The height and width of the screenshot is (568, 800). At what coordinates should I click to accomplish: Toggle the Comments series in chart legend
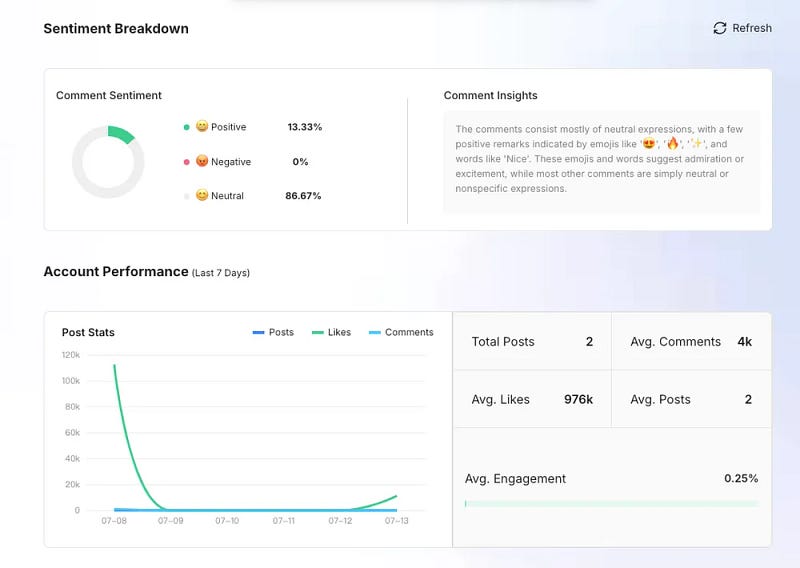pyautogui.click(x=401, y=332)
